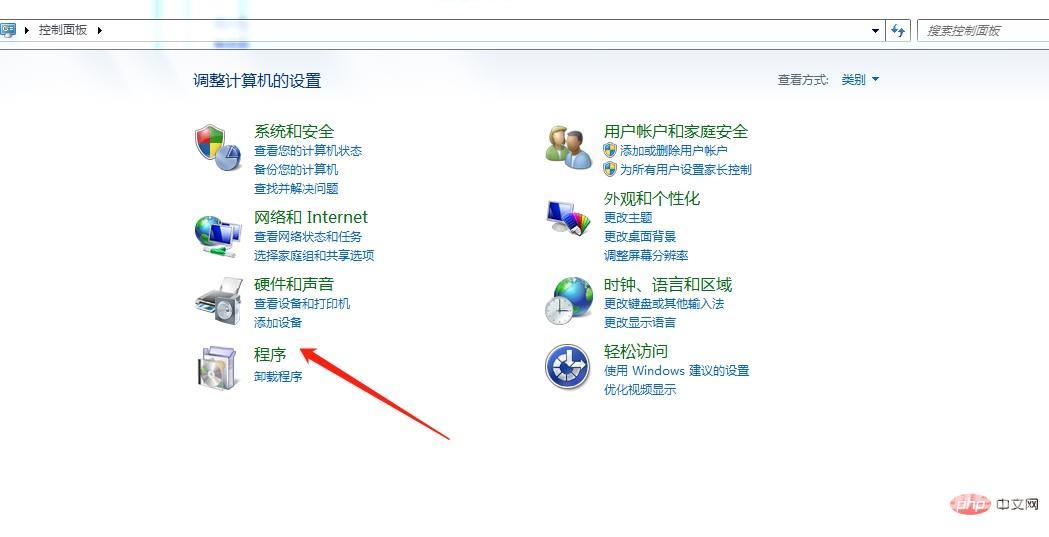This screenshot has width=1049, height=537.
Task: Click the 添加或删除用户帐户 link
Action: [674, 151]
